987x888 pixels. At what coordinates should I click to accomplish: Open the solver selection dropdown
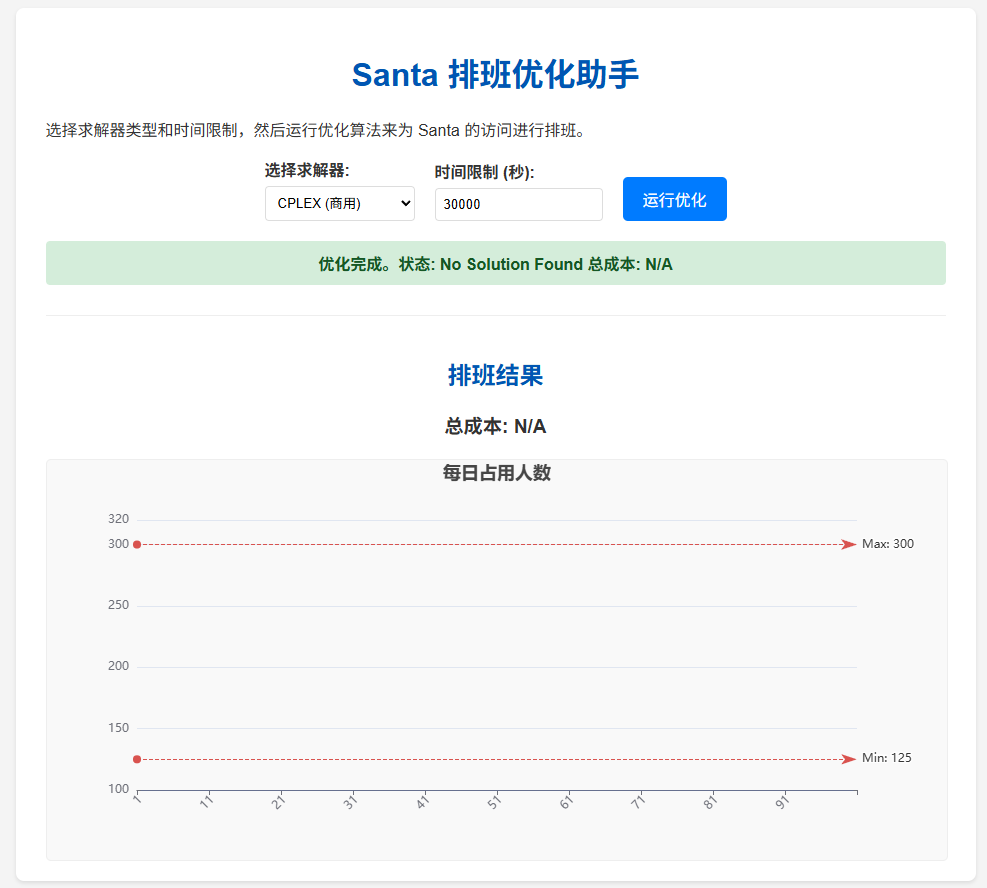coord(339,203)
